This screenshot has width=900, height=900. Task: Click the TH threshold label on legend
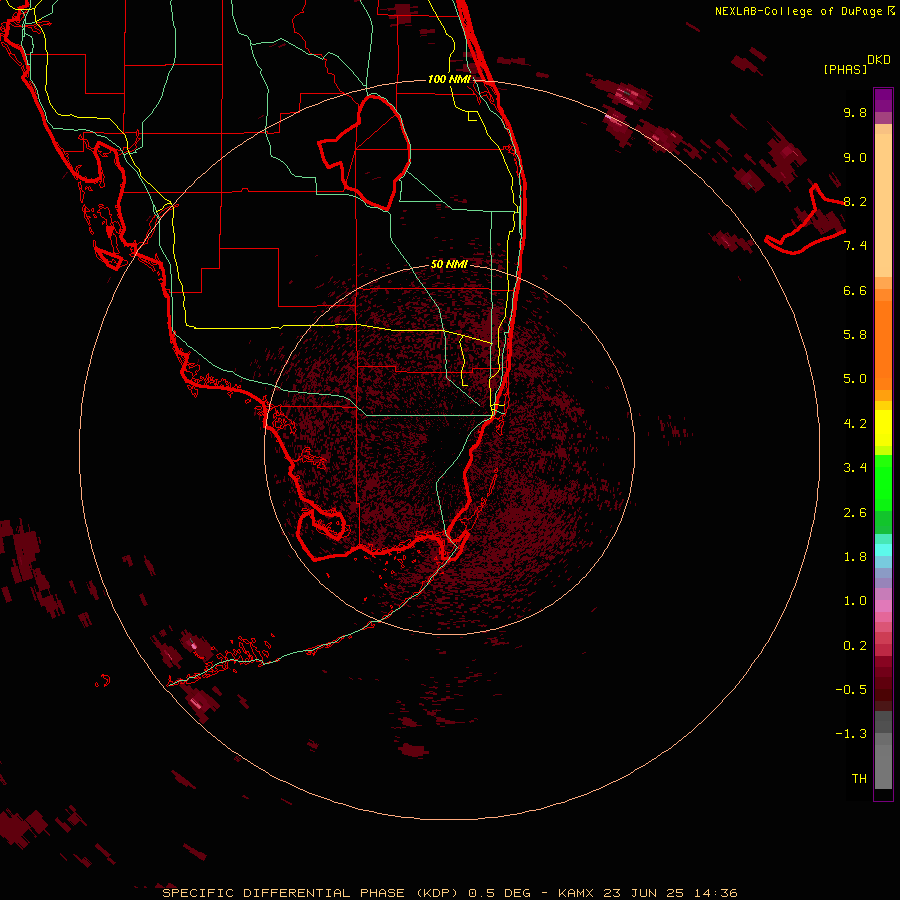pos(859,779)
